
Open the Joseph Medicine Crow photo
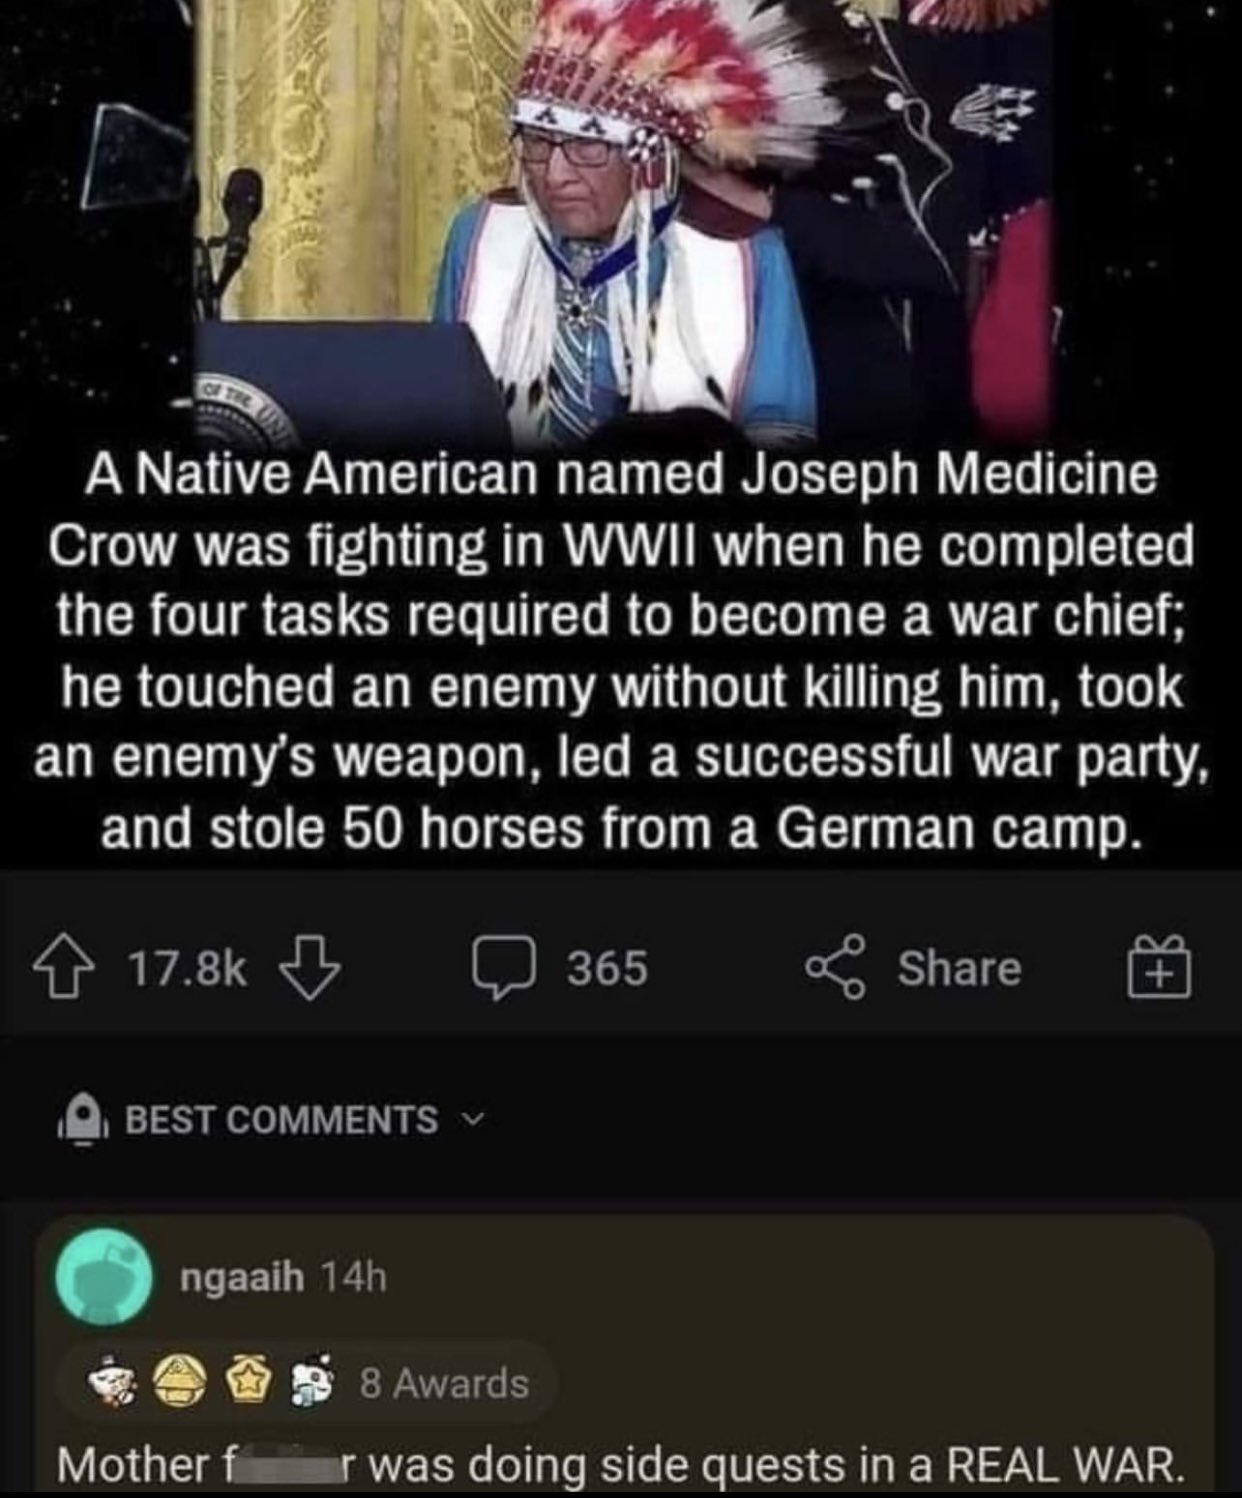620,220
